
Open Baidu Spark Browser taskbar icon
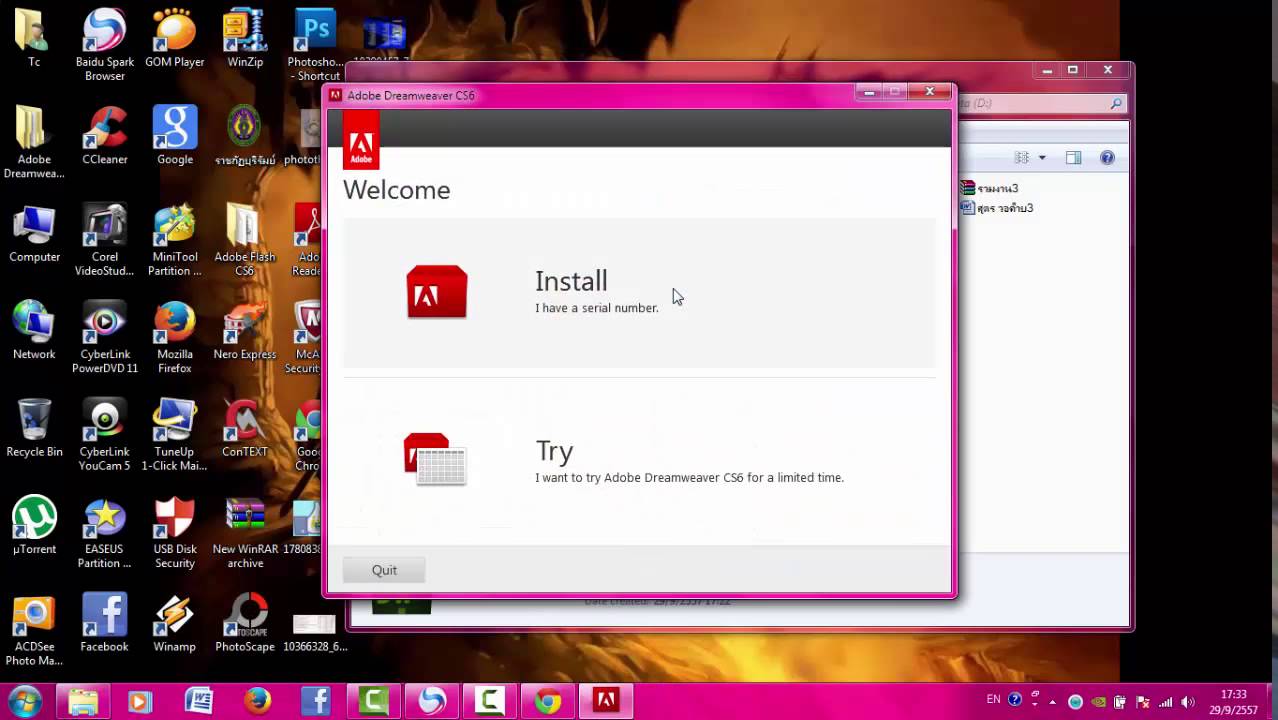431,701
